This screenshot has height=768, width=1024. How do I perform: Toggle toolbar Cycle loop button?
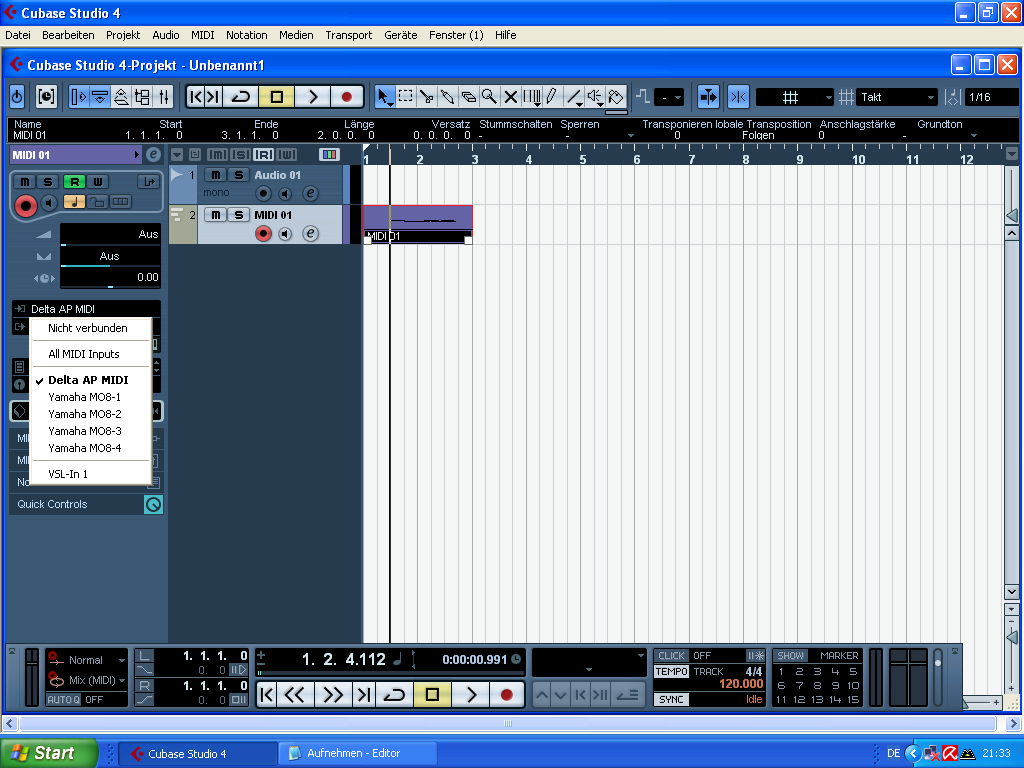coord(240,97)
